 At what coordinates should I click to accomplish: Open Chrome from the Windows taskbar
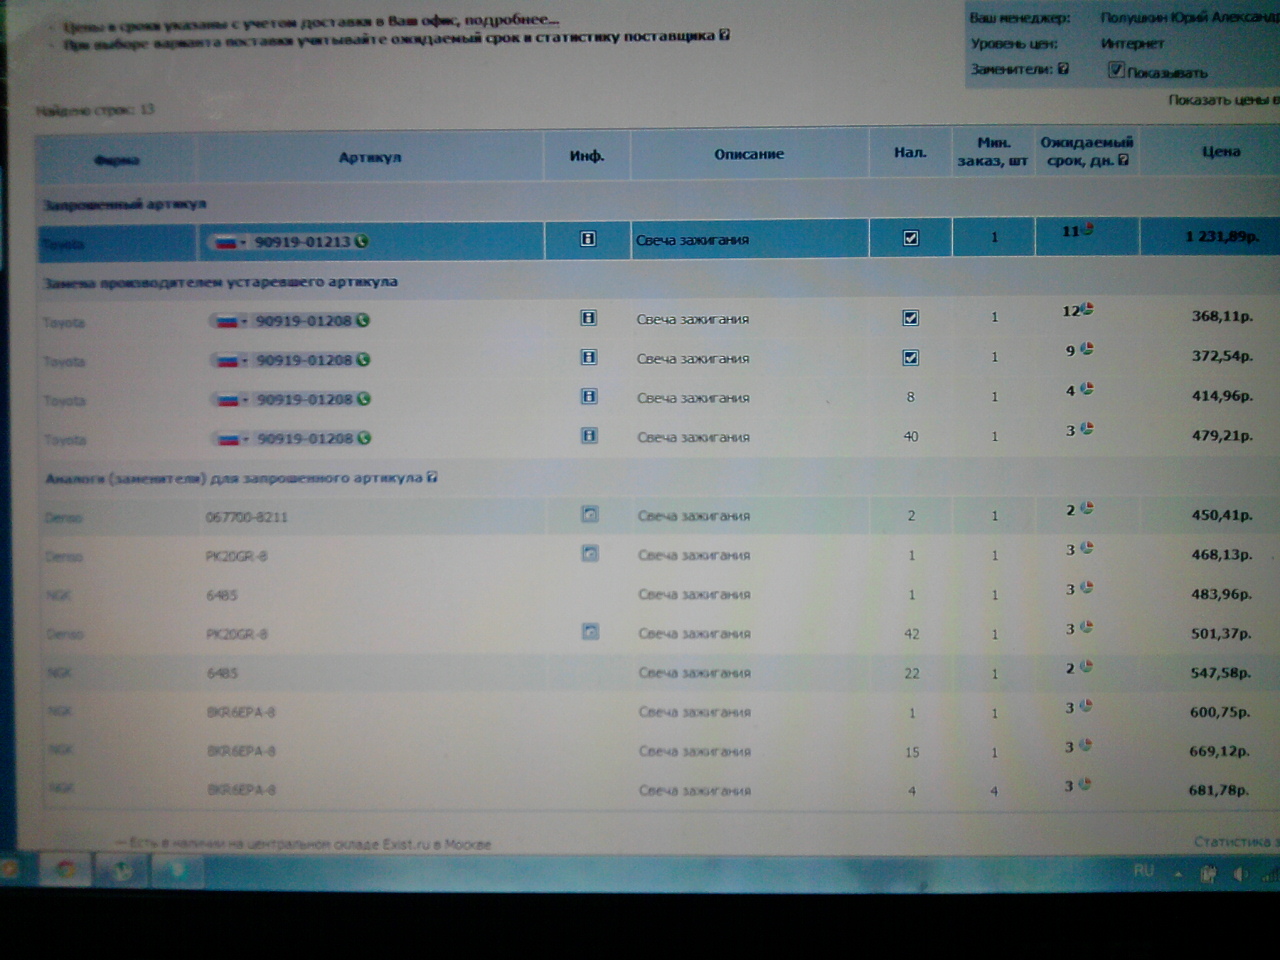click(65, 871)
